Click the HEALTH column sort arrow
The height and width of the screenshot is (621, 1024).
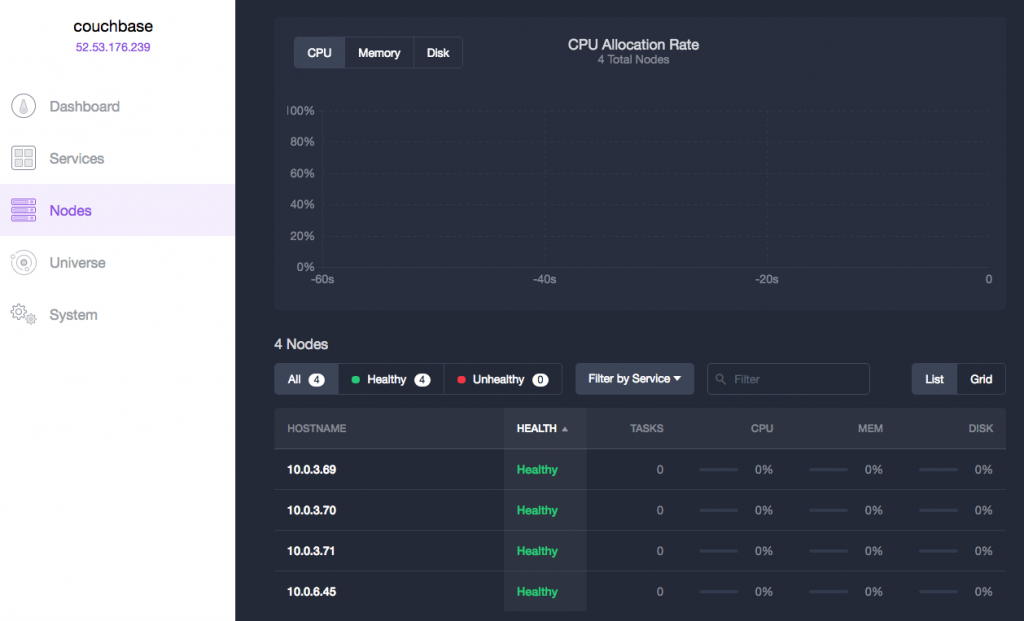click(x=565, y=429)
